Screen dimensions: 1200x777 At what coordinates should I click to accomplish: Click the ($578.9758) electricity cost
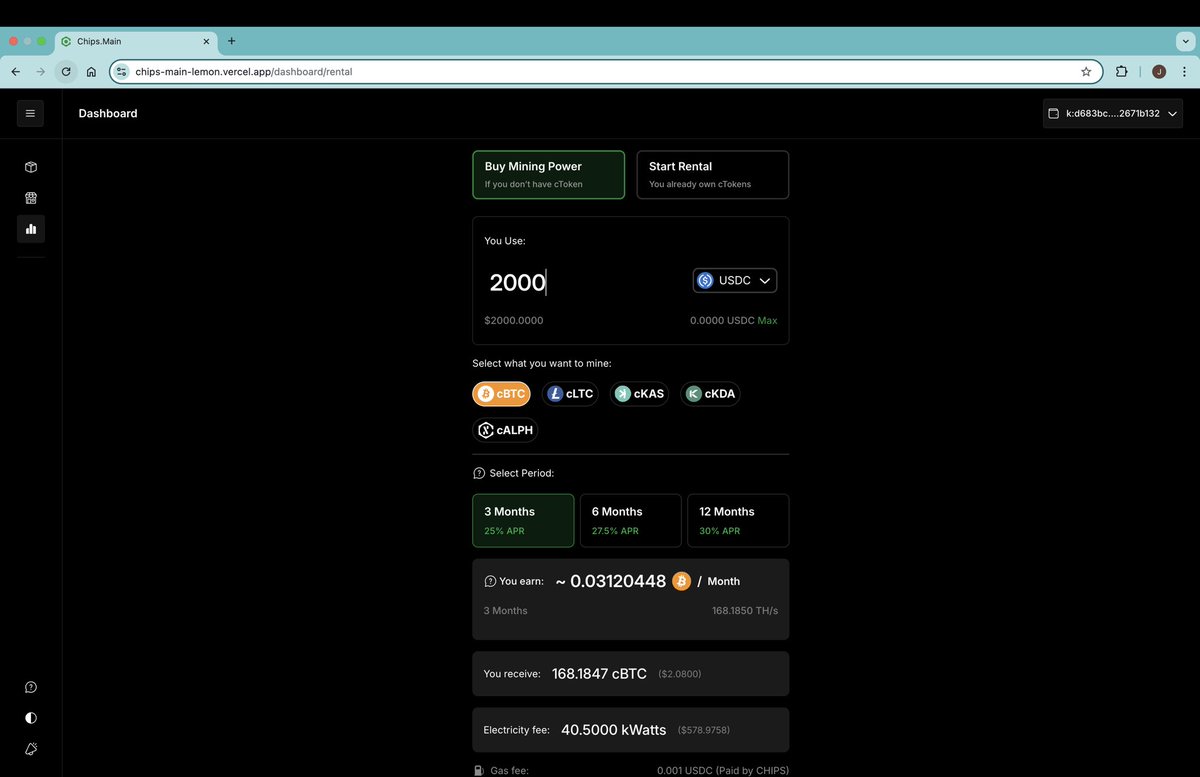click(704, 731)
